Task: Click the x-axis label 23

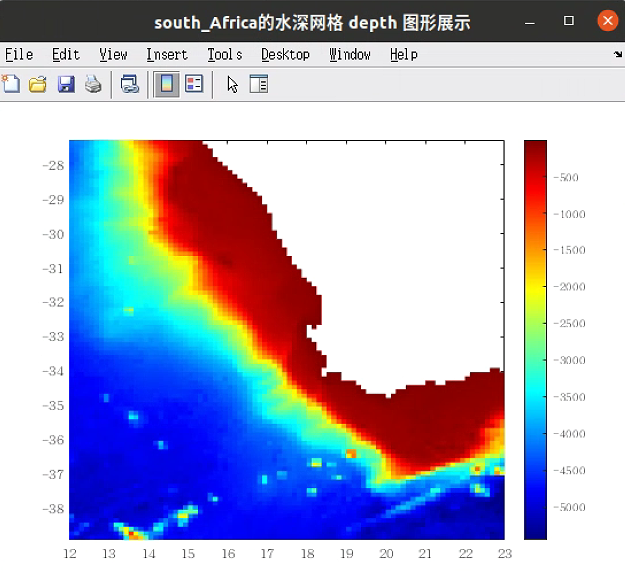Action: 505,554
